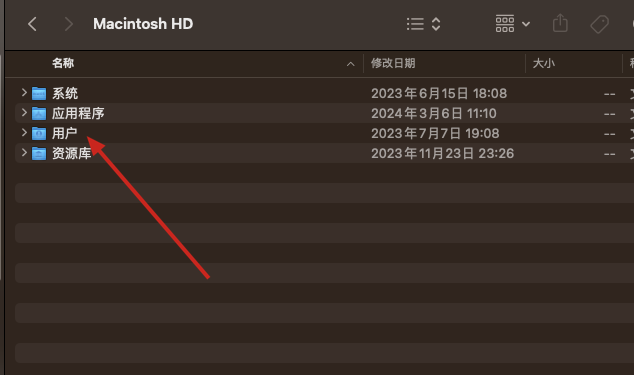Image resolution: width=634 pixels, height=375 pixels.
Task: Select the 资源库 folder icon
Action: pyautogui.click(x=39, y=153)
